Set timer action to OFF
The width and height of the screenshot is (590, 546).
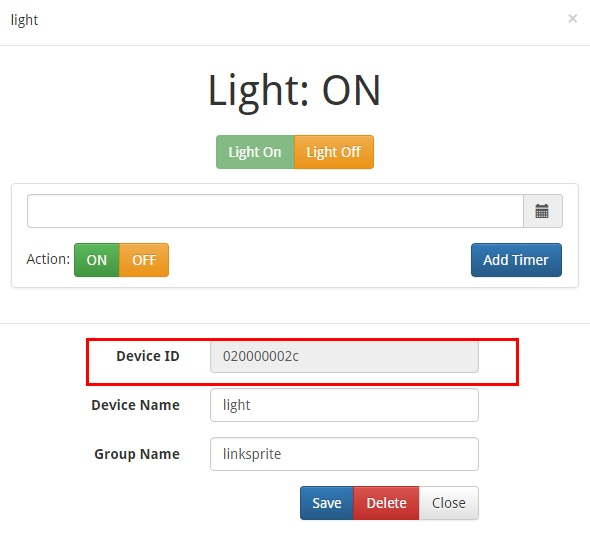pos(144,260)
